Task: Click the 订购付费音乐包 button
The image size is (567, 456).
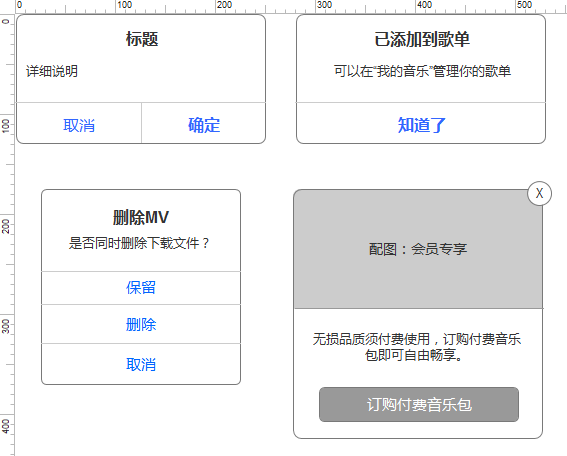Action: click(x=419, y=404)
